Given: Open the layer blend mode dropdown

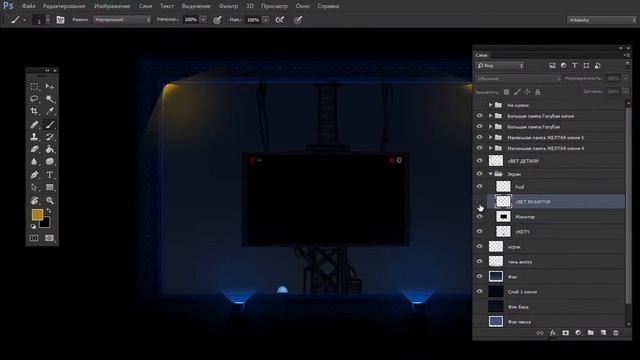Looking at the screenshot, I should (x=518, y=78).
